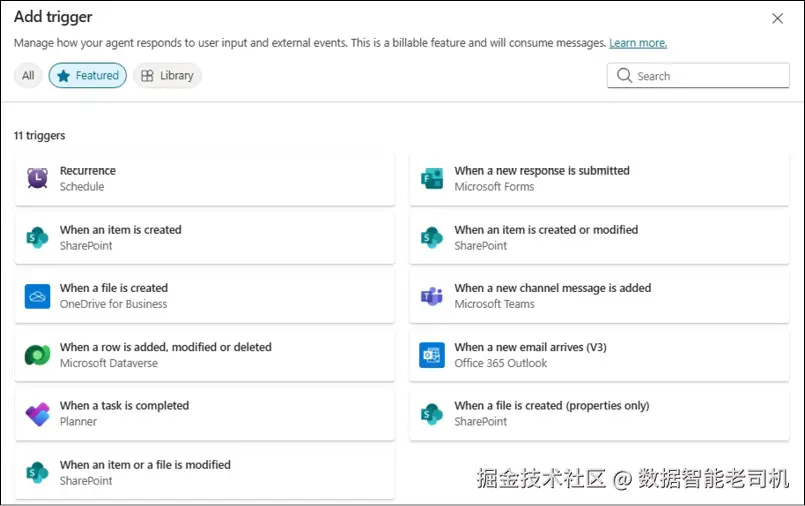Select 'When an item or a file is modified'
Screen dimensions: 805x506
point(145,464)
